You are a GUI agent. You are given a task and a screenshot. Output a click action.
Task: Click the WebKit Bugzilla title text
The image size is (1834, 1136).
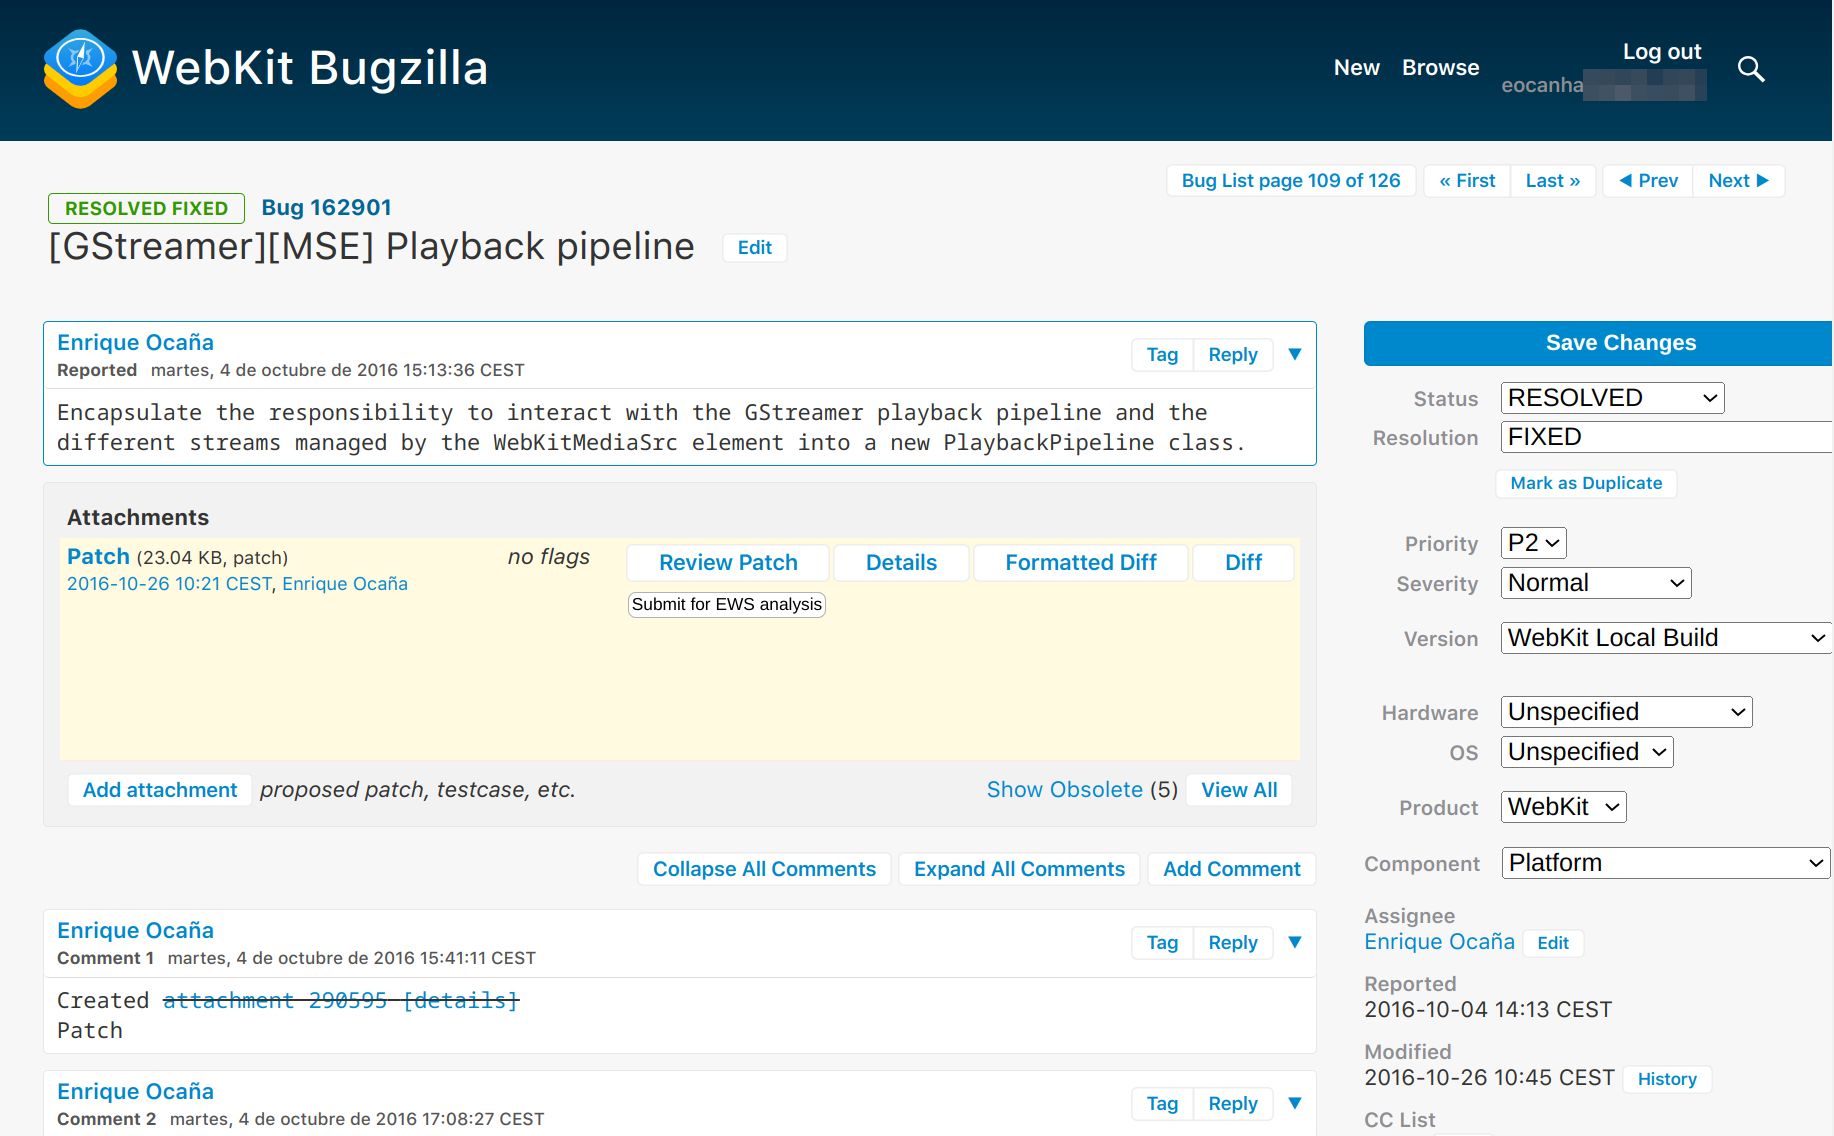point(310,68)
